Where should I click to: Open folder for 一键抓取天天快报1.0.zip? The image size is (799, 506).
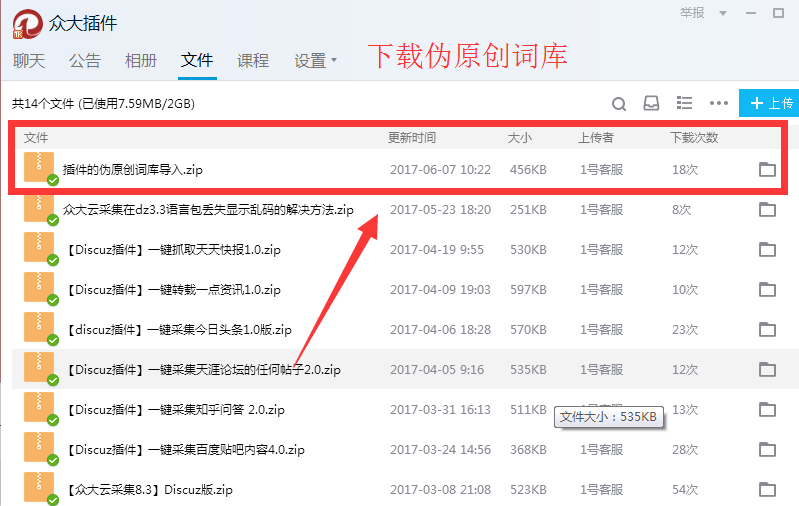pyautogui.click(x=767, y=250)
